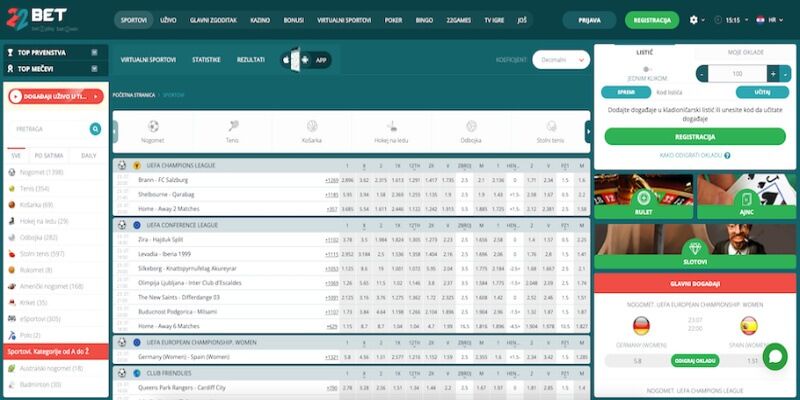The width and height of the screenshot is (800, 400).
Task: Click the play icon in Događaji uživo
Action: pyautogui.click(x=15, y=96)
